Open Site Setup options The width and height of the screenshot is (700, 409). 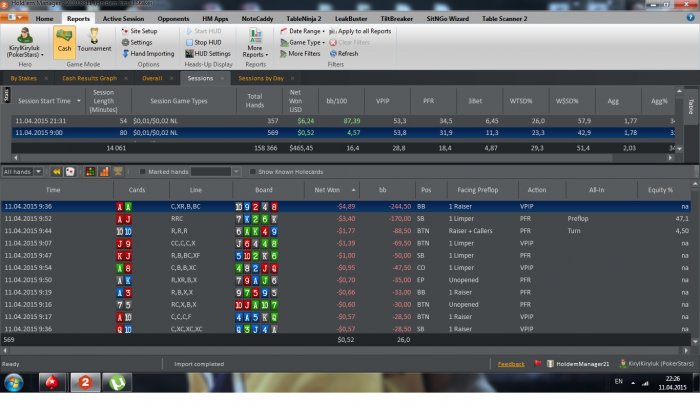[x=139, y=31]
